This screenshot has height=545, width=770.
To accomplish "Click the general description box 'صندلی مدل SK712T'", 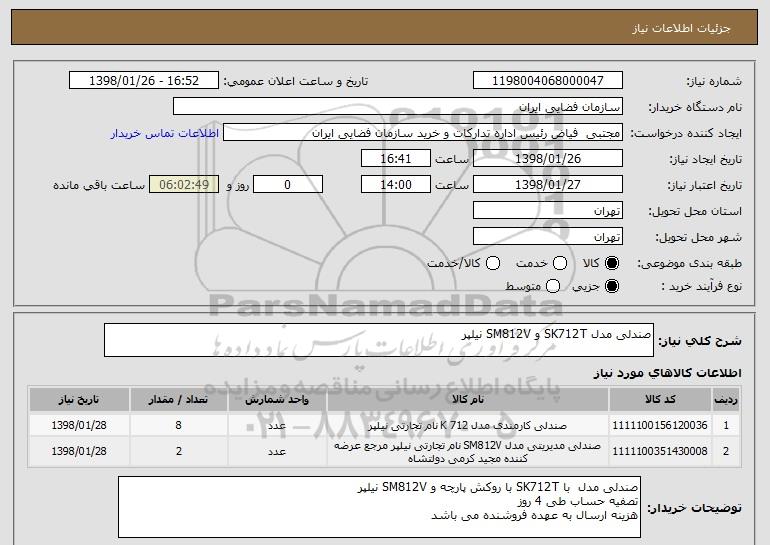I will 379,340.
